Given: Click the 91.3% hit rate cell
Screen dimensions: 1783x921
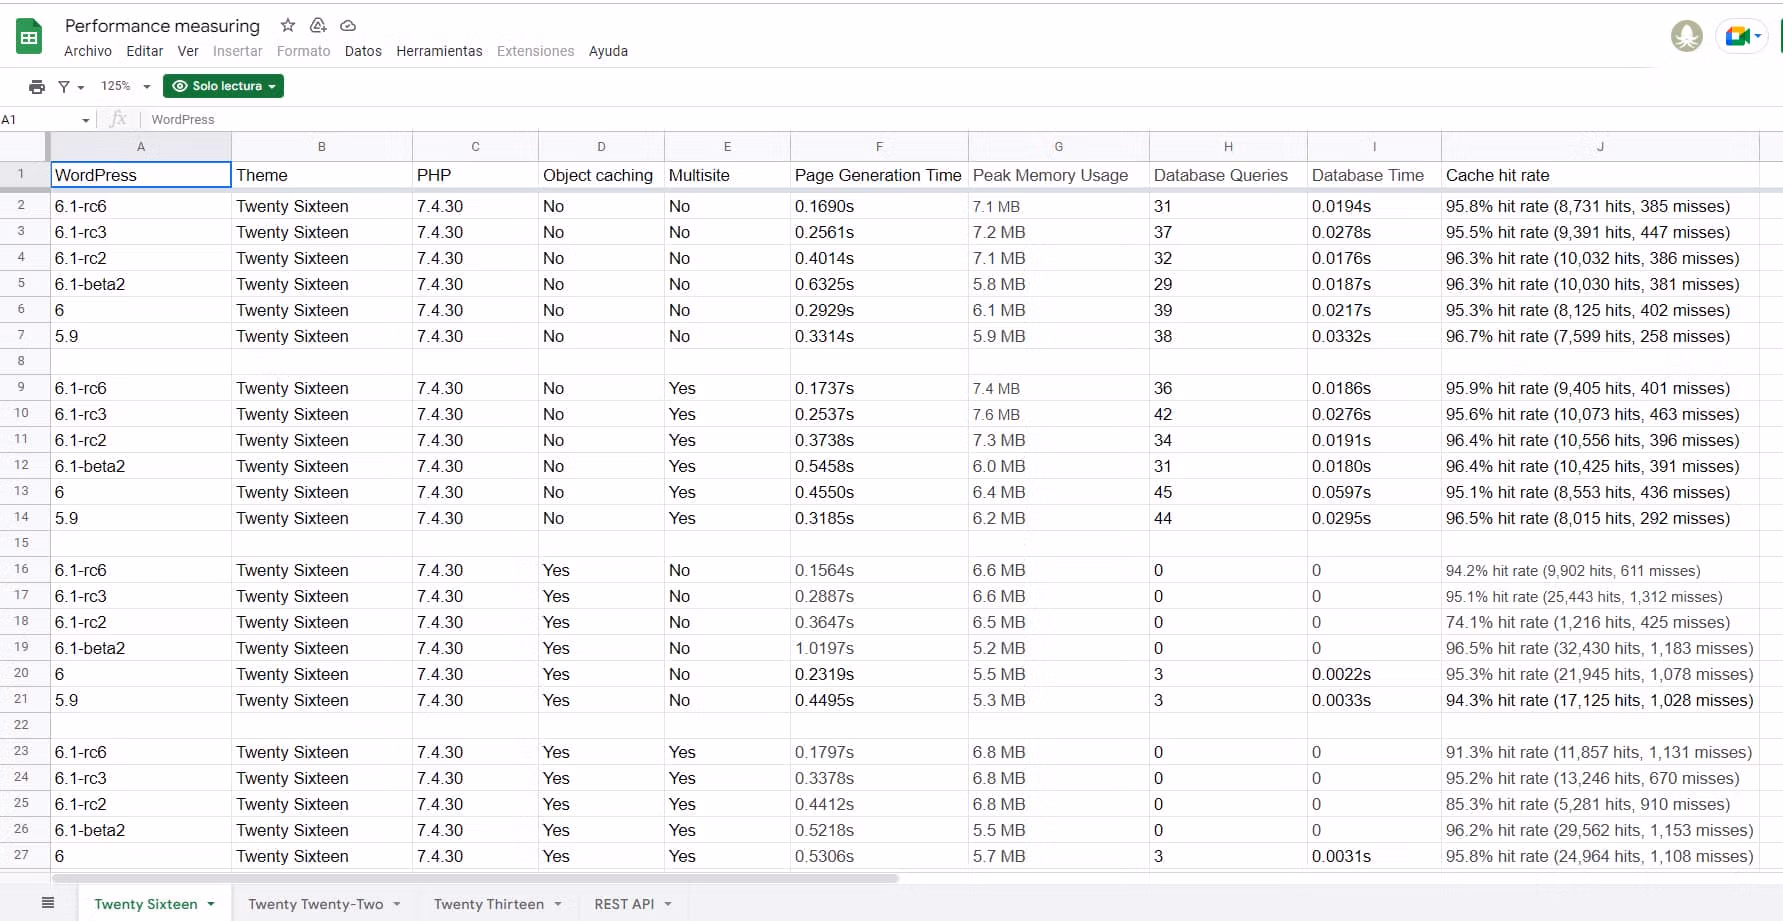Looking at the screenshot, I should coord(1600,752).
